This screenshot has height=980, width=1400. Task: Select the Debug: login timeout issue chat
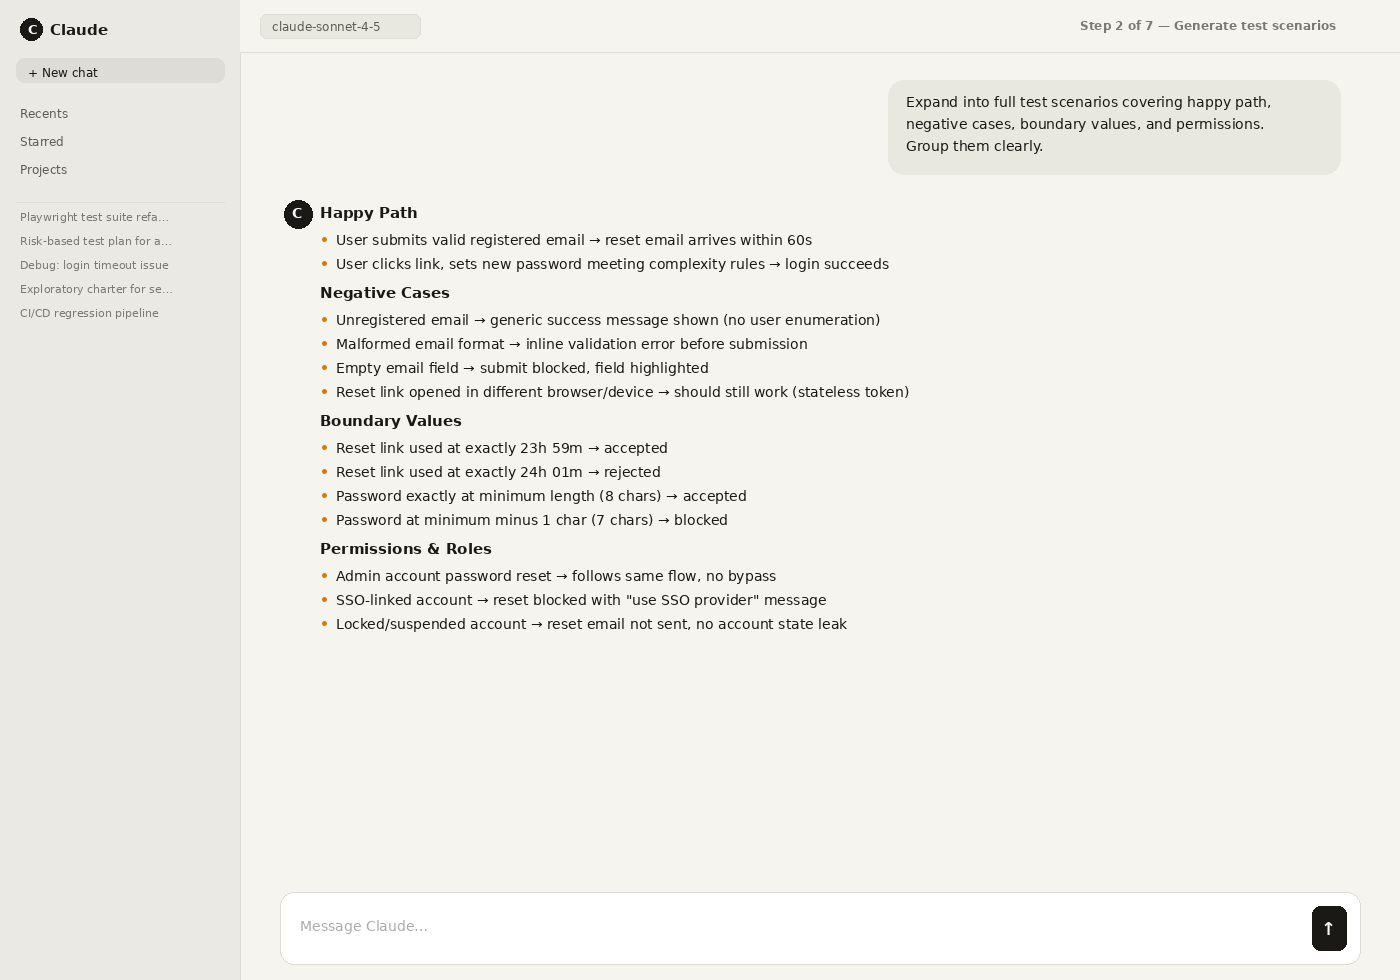click(x=94, y=265)
